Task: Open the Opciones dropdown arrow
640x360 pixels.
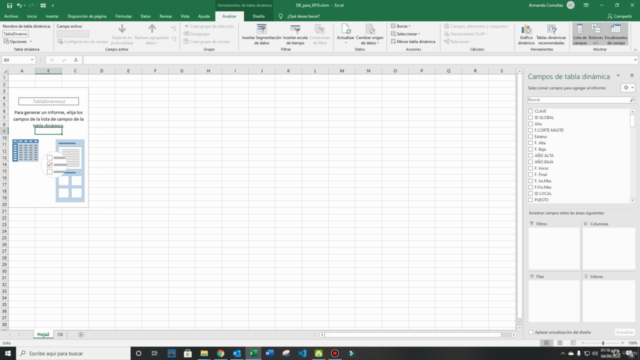Action: point(31,42)
